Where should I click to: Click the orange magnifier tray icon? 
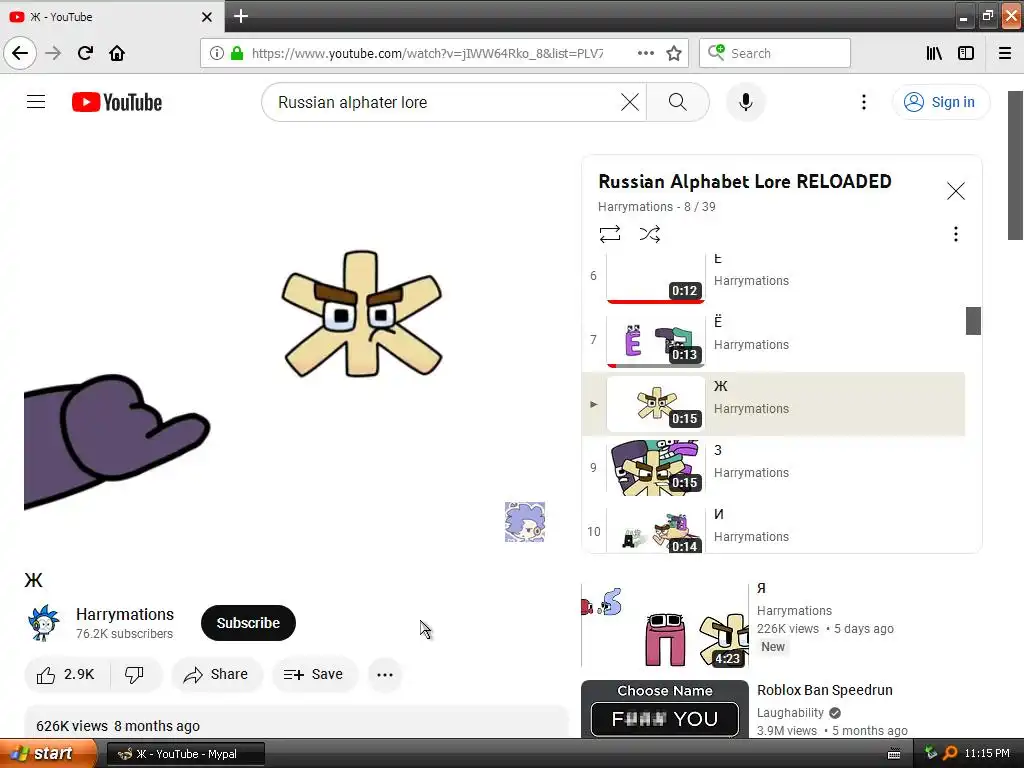tap(950, 754)
